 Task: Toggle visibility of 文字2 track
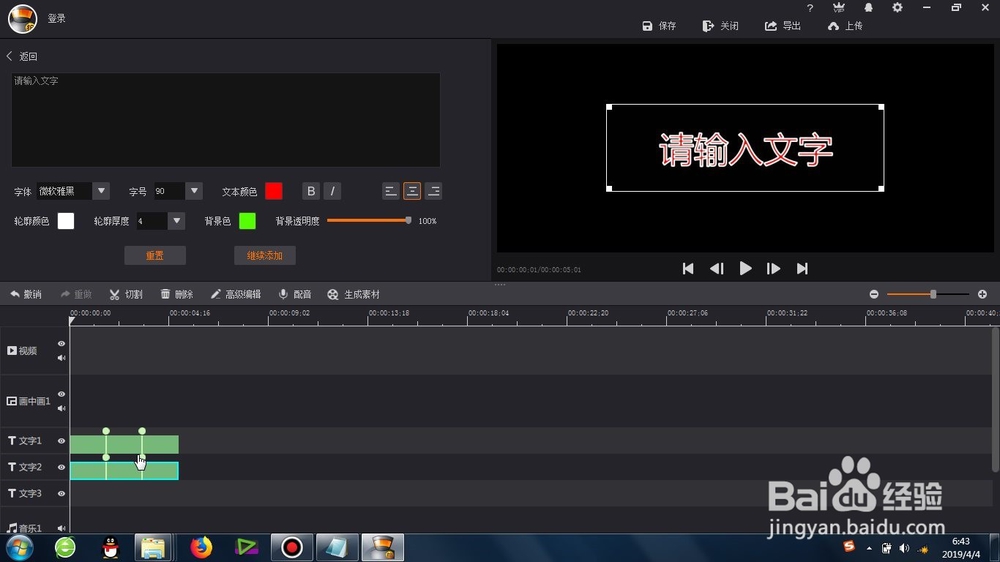click(61, 467)
